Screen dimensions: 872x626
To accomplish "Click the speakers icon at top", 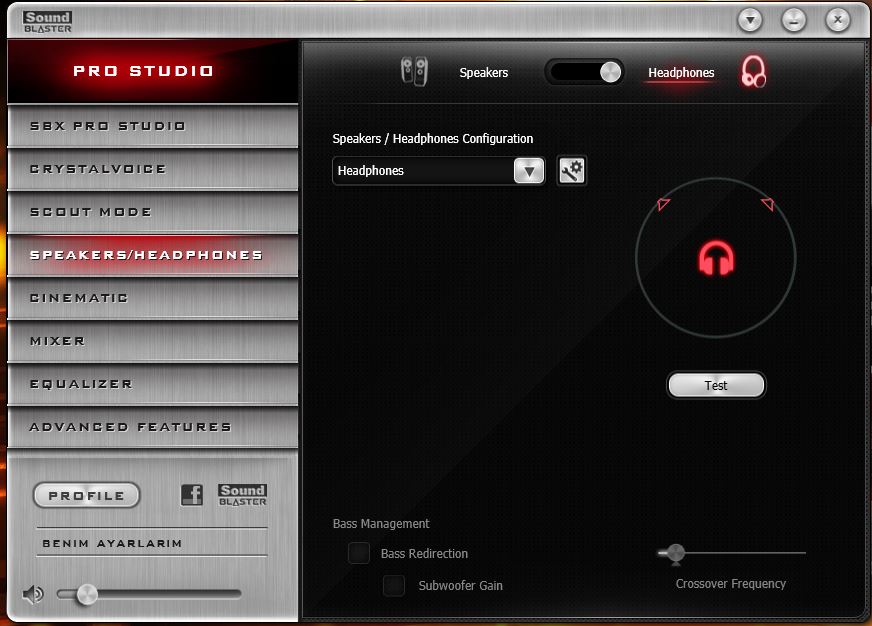I will [414, 72].
